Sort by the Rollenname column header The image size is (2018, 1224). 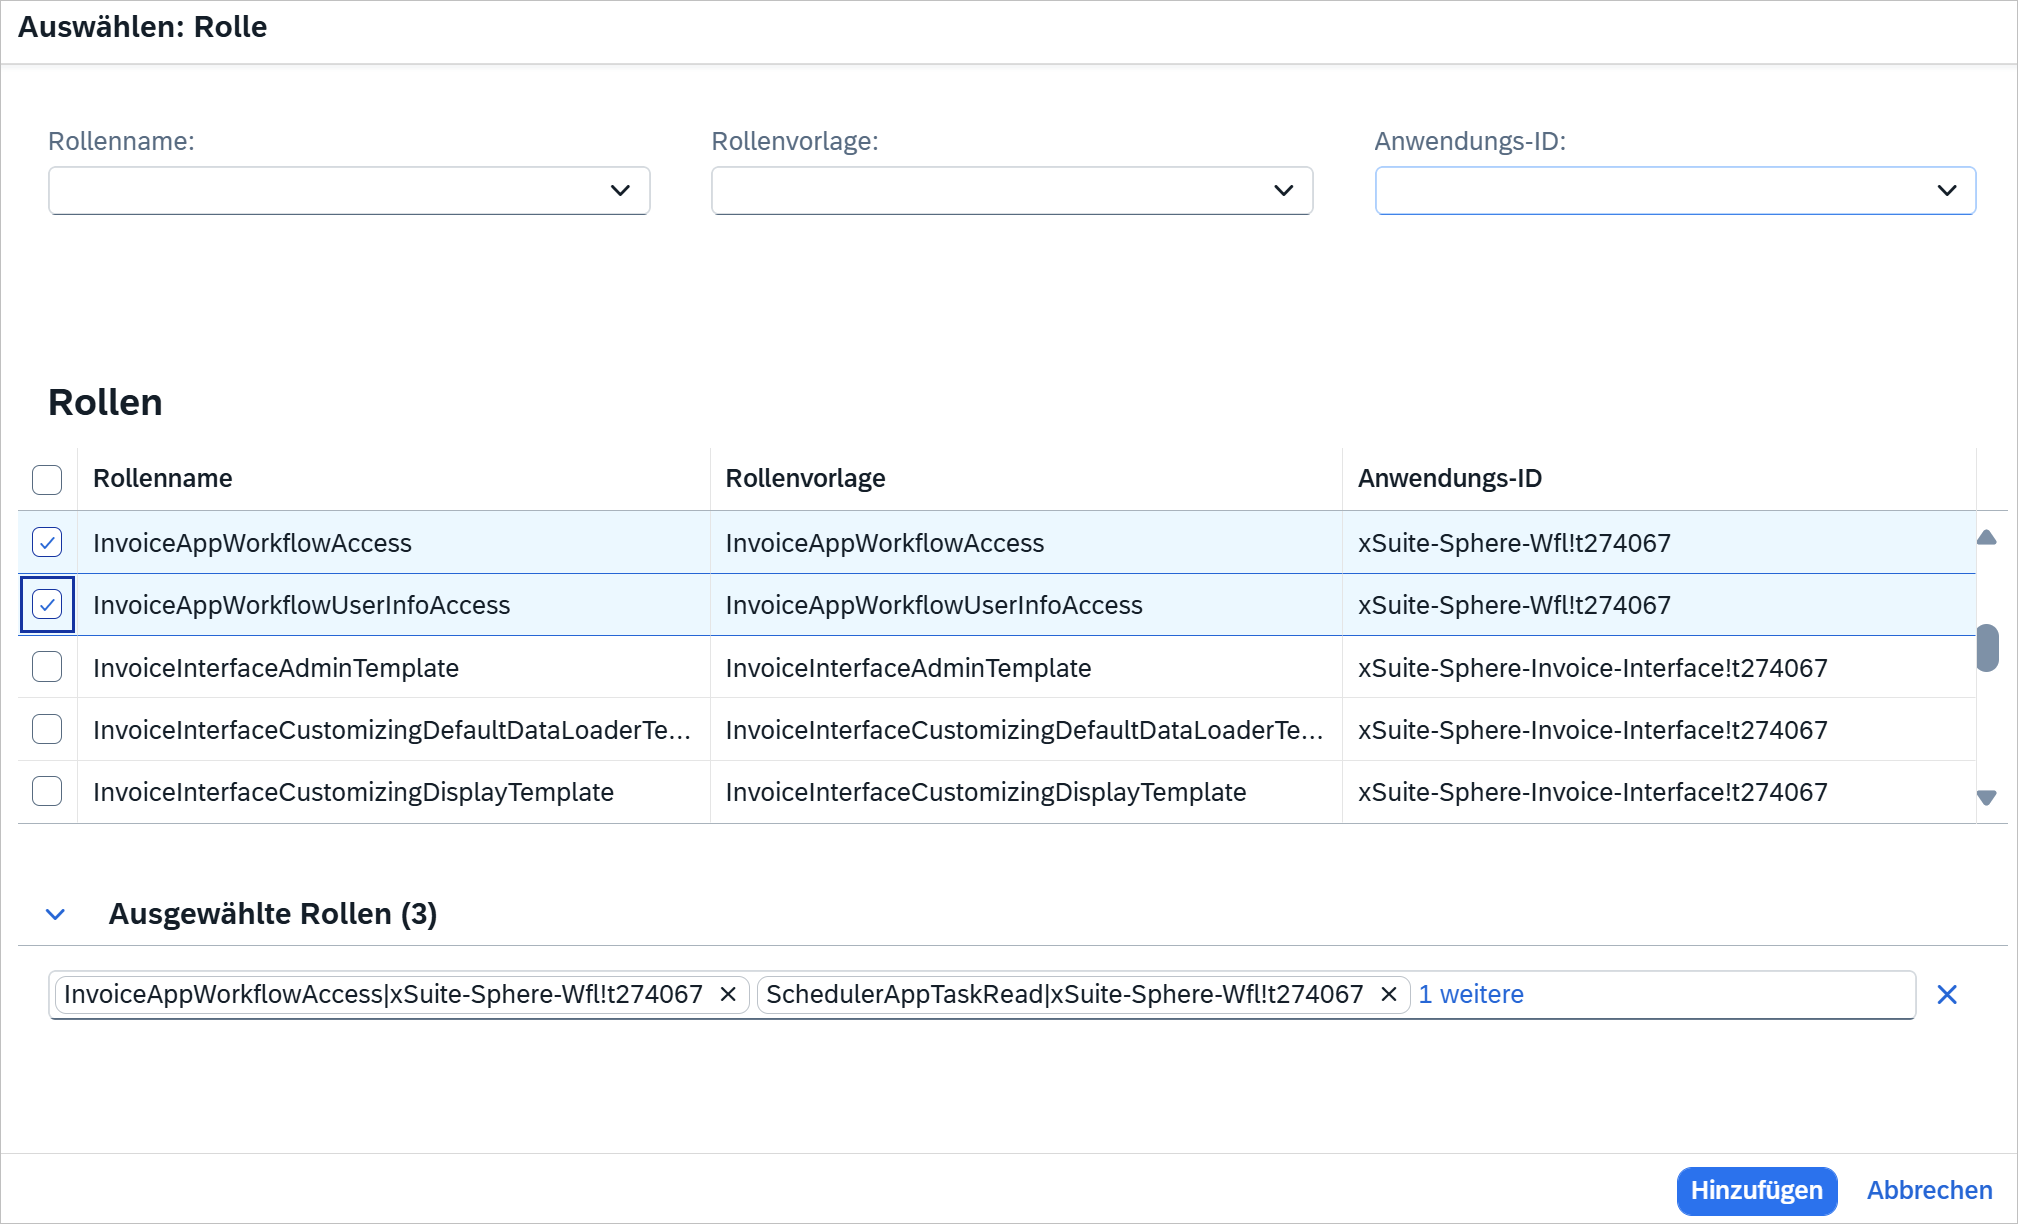pyautogui.click(x=163, y=478)
